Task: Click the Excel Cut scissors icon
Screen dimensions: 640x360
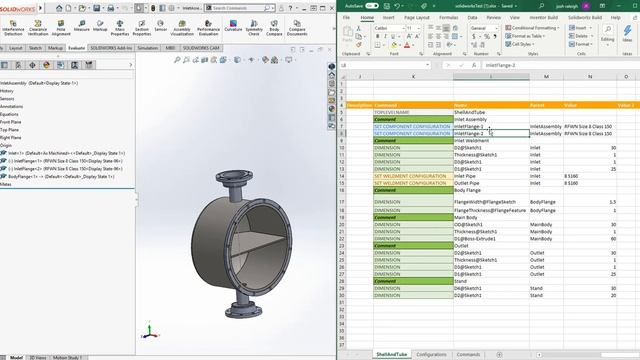Action: (x=358, y=28)
